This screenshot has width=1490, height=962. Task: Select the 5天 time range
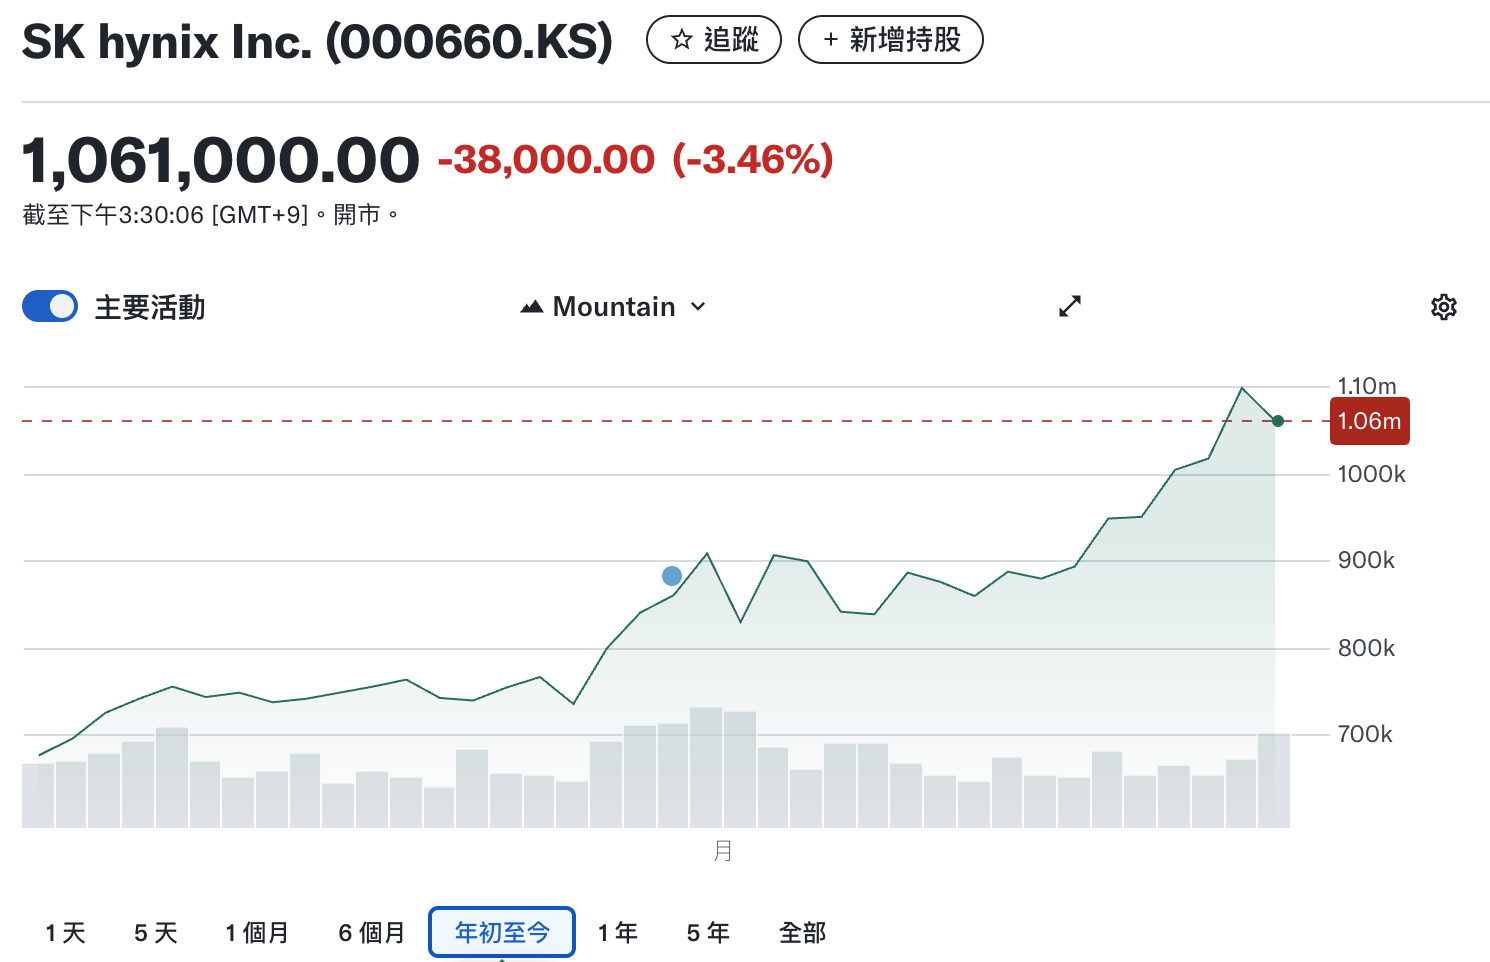tap(155, 931)
